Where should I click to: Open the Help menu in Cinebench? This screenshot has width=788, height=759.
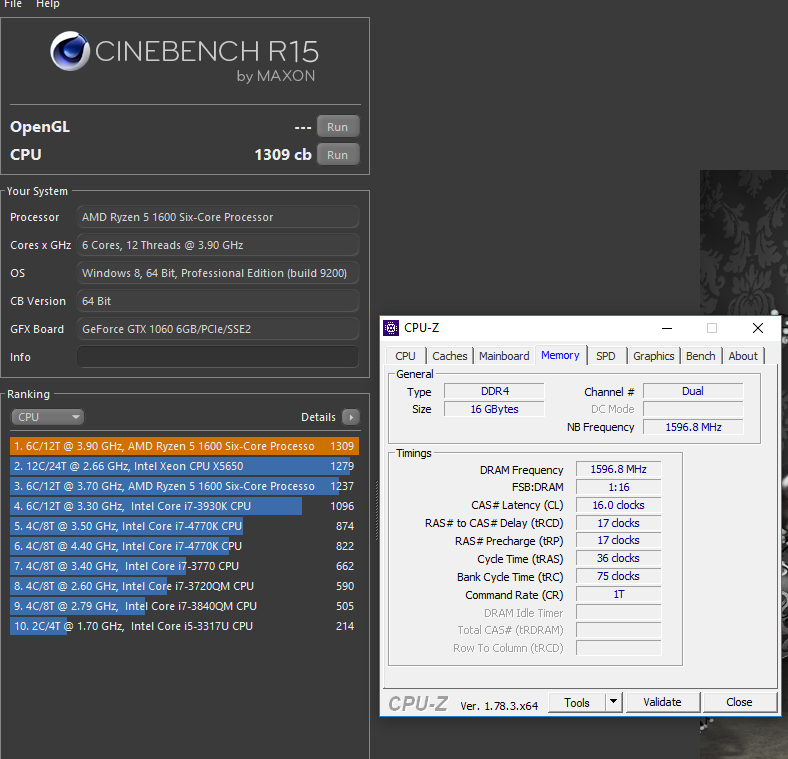(48, 4)
